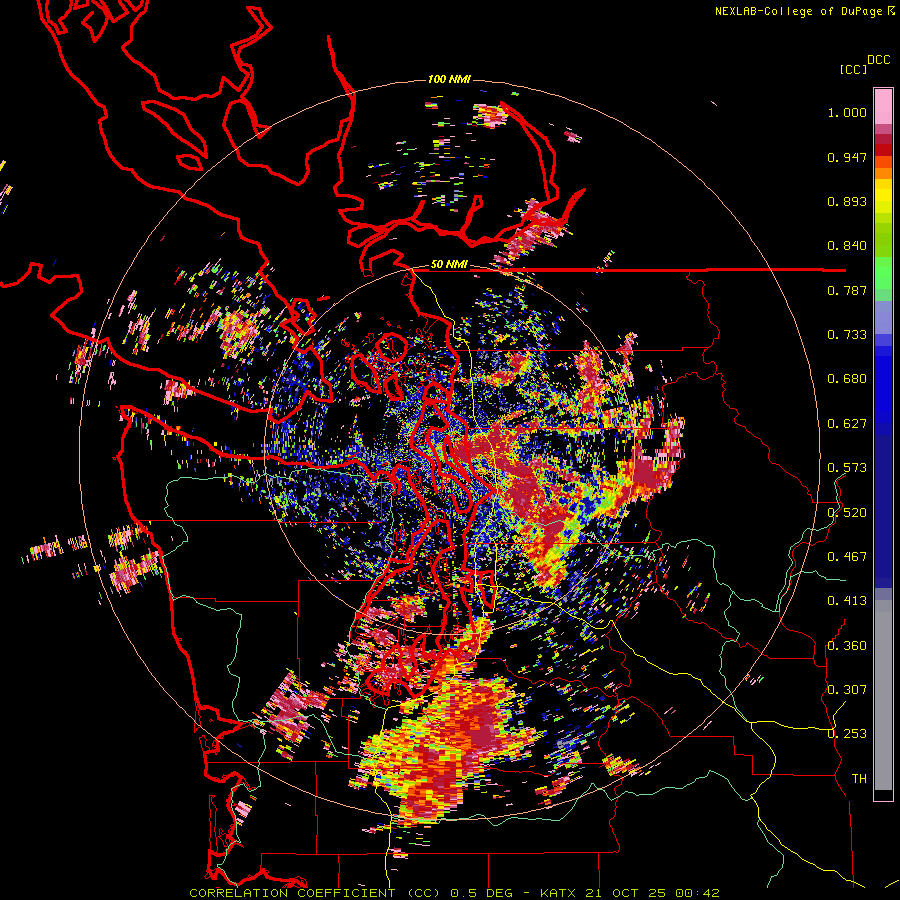Click the 0.893 legend value
This screenshot has height=900, width=900.
click(847, 201)
